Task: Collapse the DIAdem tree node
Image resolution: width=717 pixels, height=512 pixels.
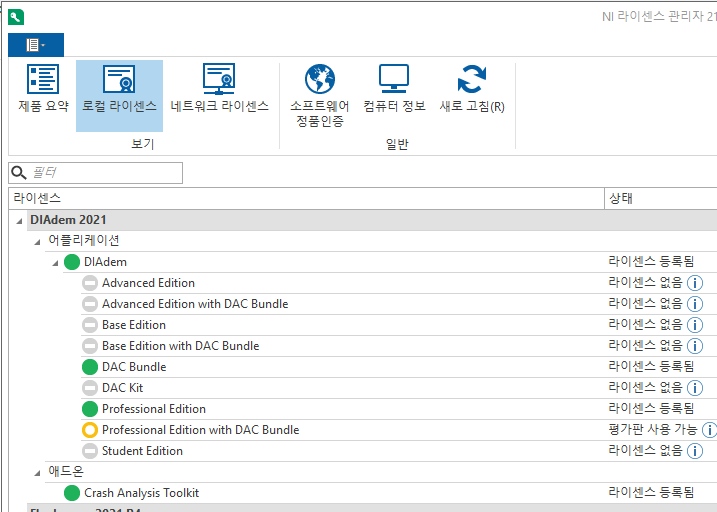Action: [55, 263]
